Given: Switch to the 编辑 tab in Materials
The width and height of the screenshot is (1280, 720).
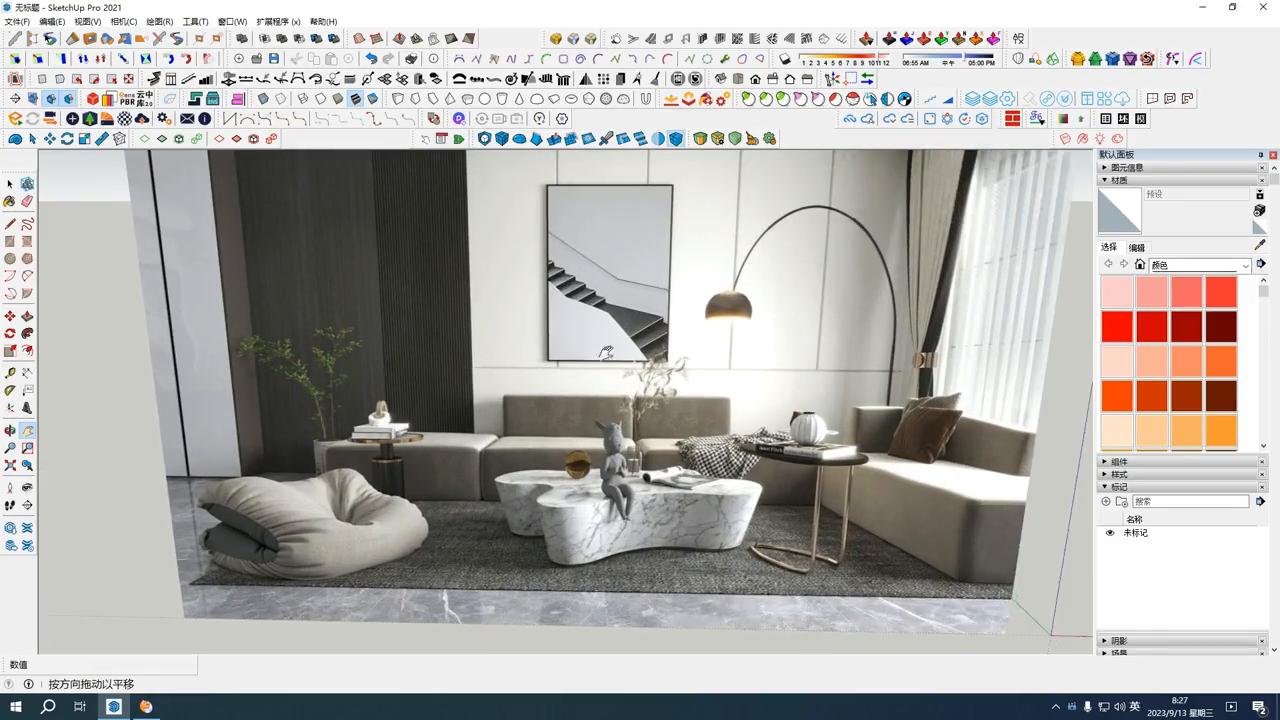Looking at the screenshot, I should point(1137,246).
